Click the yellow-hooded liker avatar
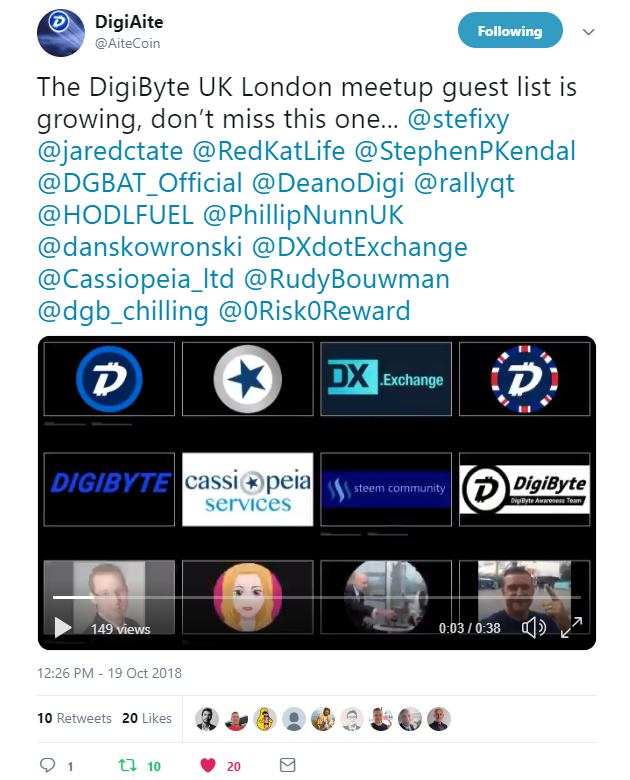Viewport: 630px width, 780px height. 265,719
